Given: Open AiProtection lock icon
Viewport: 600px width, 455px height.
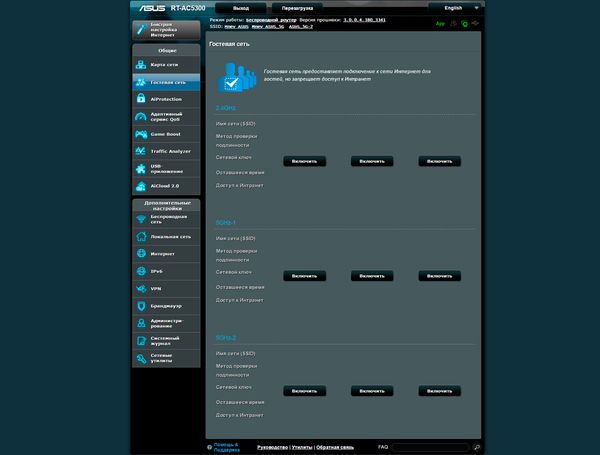Looking at the screenshot, I should coord(141,99).
